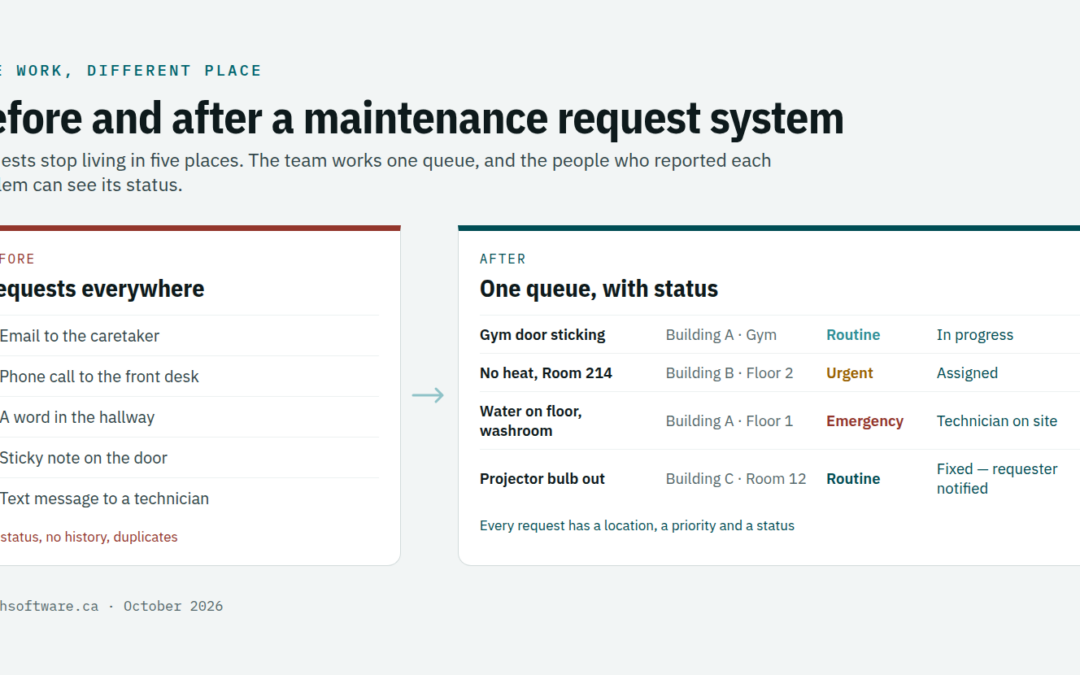Viewport: 1080px width, 675px height.
Task: Select the 'Projector bulb out' request
Action: [542, 479]
